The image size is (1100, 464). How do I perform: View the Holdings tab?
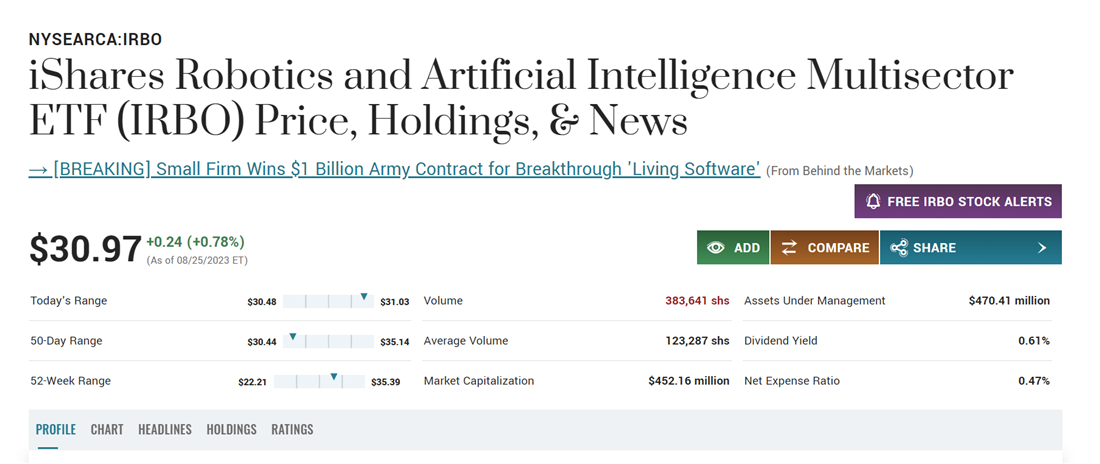point(231,429)
